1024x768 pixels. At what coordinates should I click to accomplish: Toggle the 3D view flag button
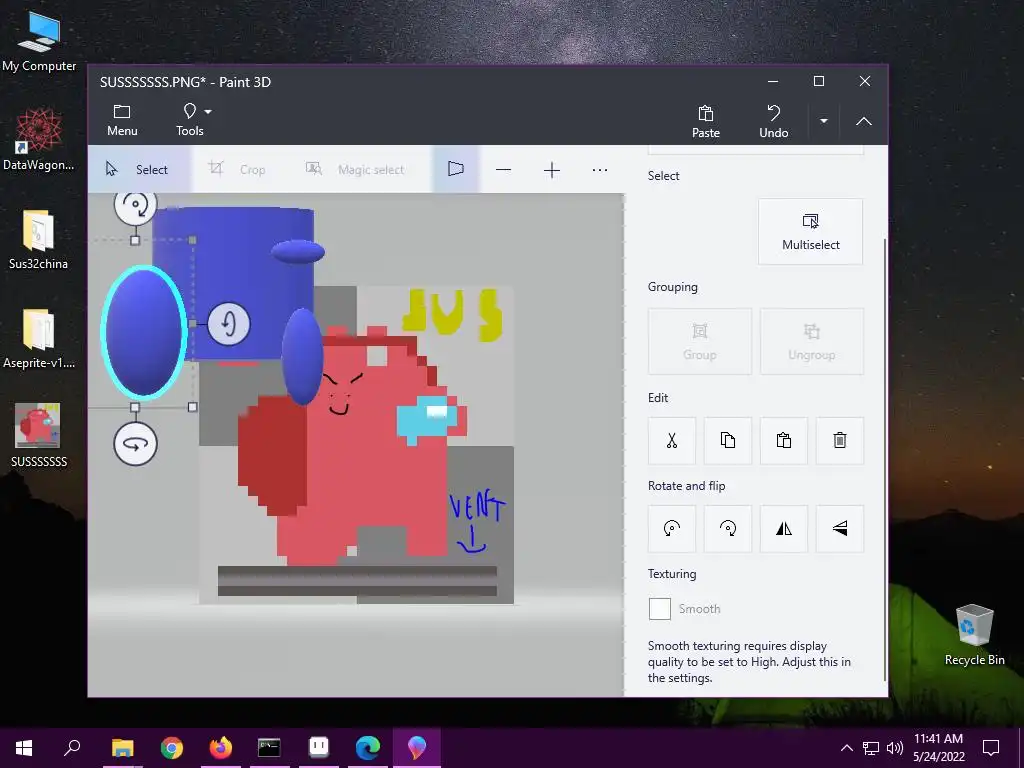pyautogui.click(x=456, y=169)
